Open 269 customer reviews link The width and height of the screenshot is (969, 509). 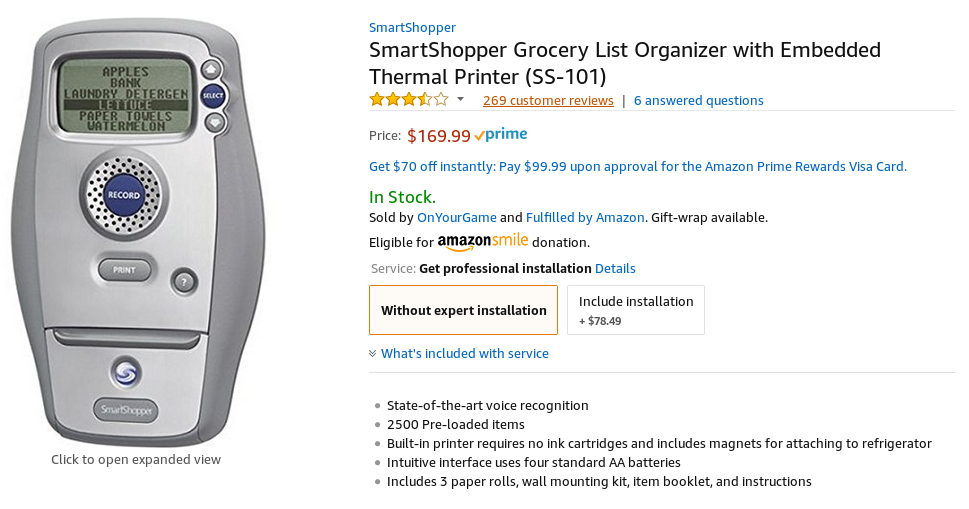coord(548,100)
